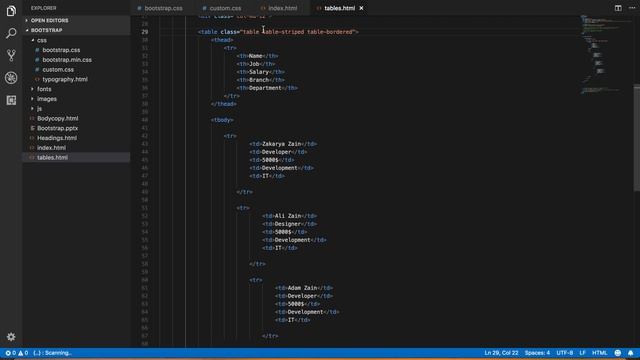Click the Adam Zain cell text
Screen dimensions: 640x360
click(302, 288)
